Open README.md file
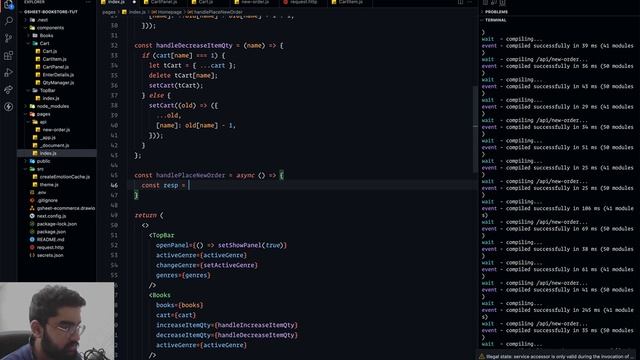 [50, 240]
